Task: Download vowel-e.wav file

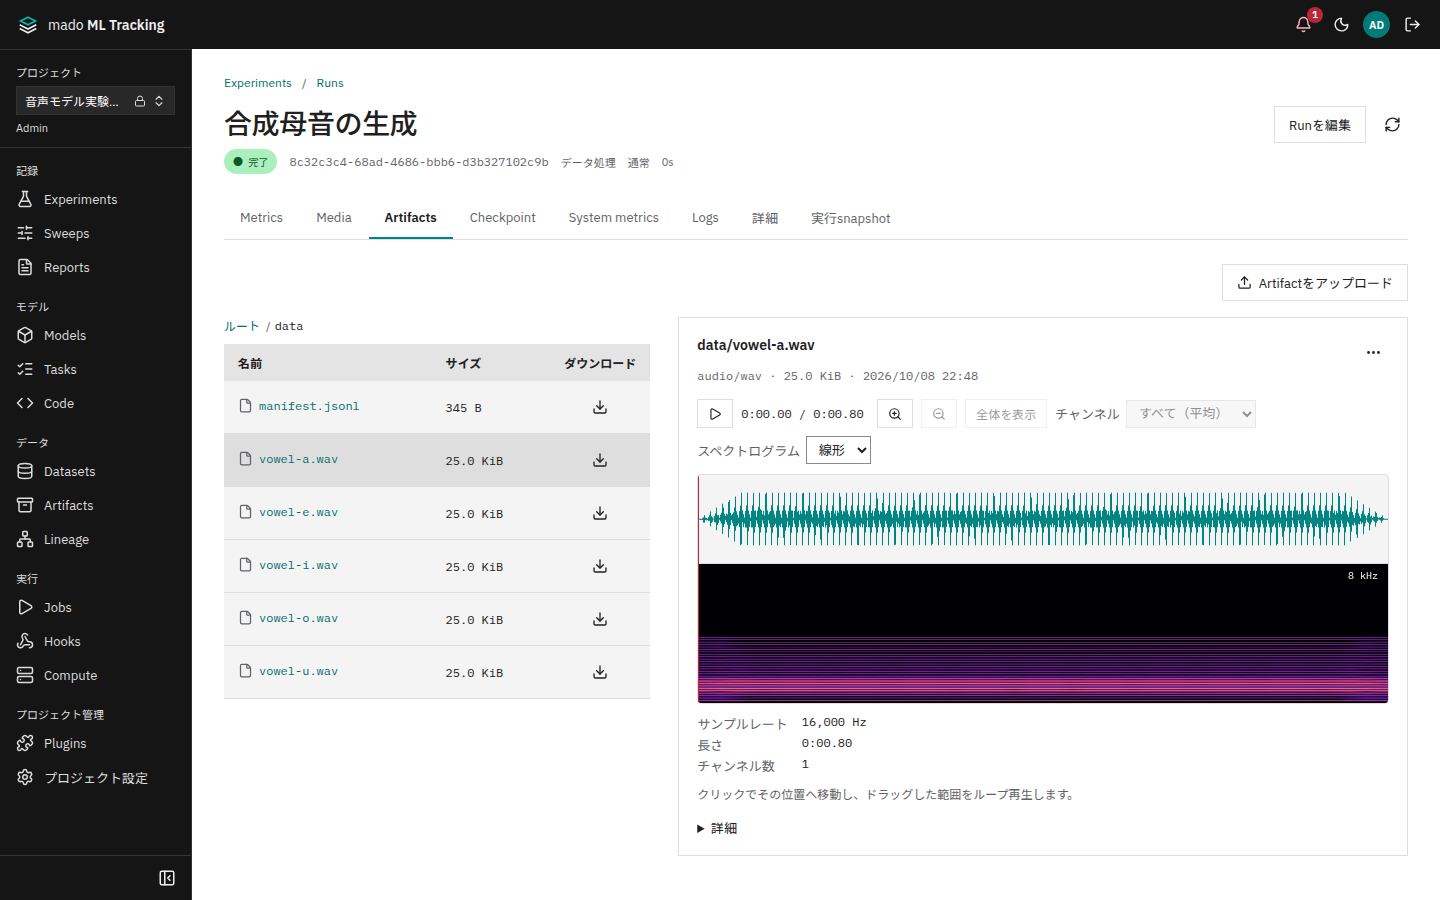Action: coord(600,513)
